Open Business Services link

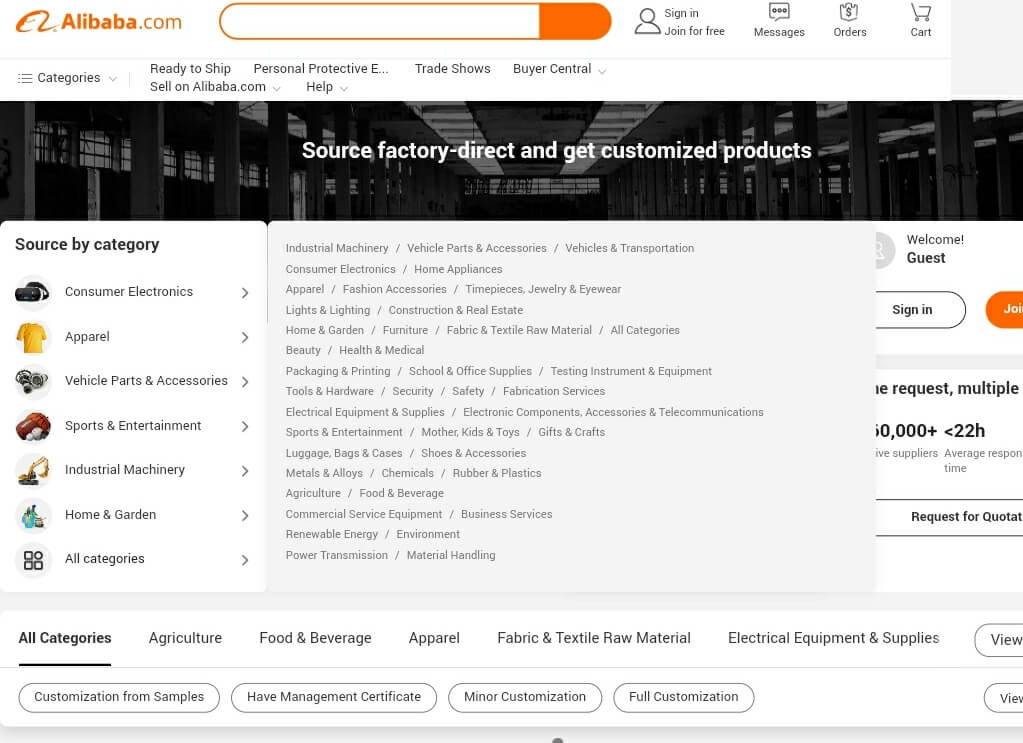coord(506,515)
